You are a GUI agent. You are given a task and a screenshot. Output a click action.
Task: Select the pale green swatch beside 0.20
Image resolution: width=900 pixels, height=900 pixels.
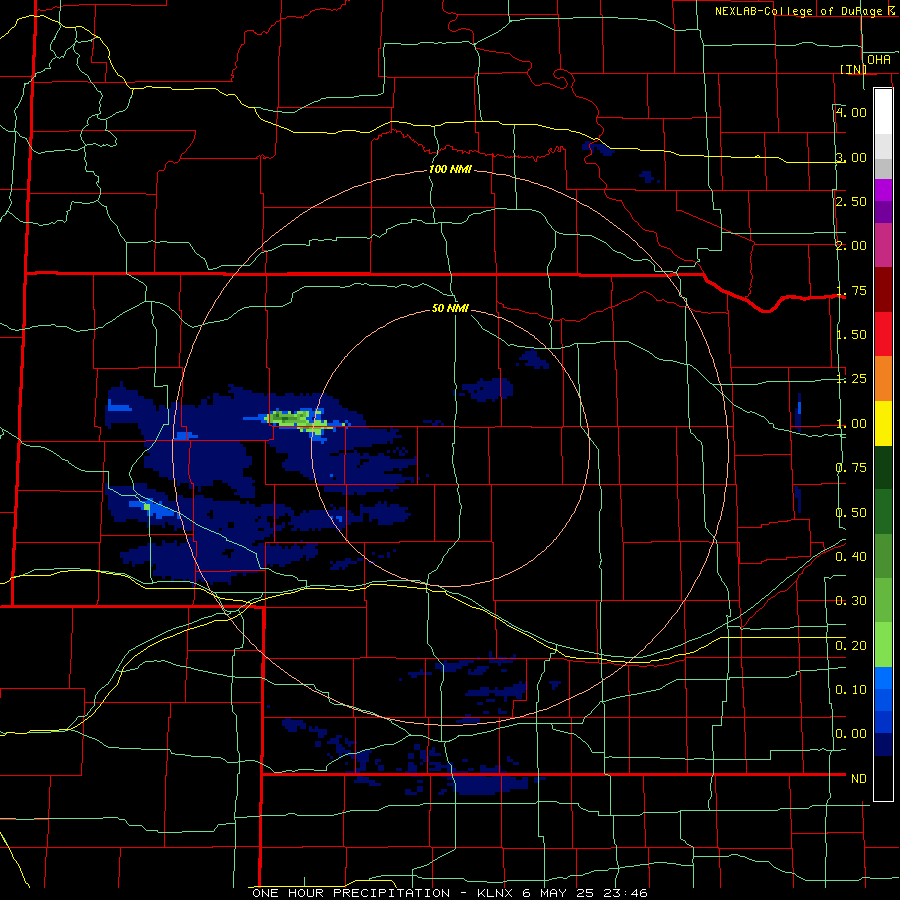pyautogui.click(x=883, y=645)
